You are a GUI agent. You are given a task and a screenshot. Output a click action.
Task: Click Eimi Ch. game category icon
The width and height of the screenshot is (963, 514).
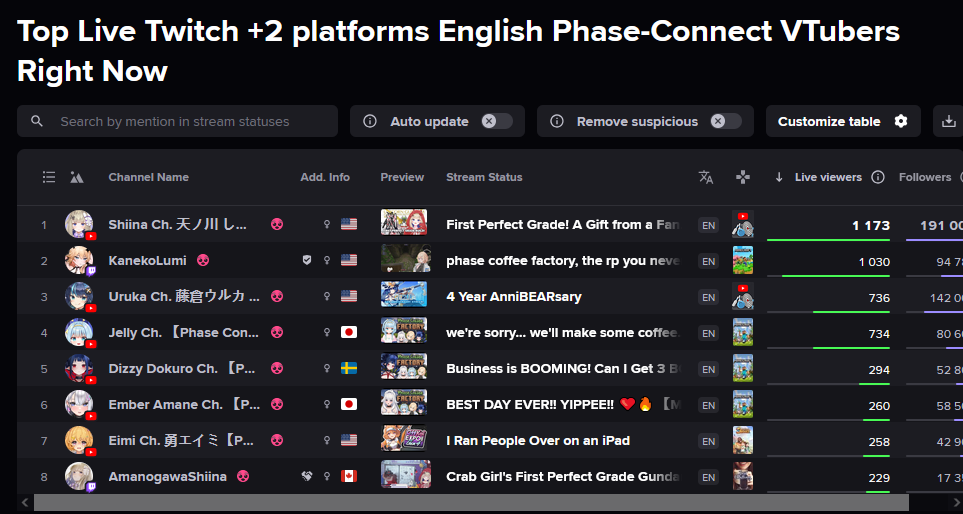[x=743, y=440]
